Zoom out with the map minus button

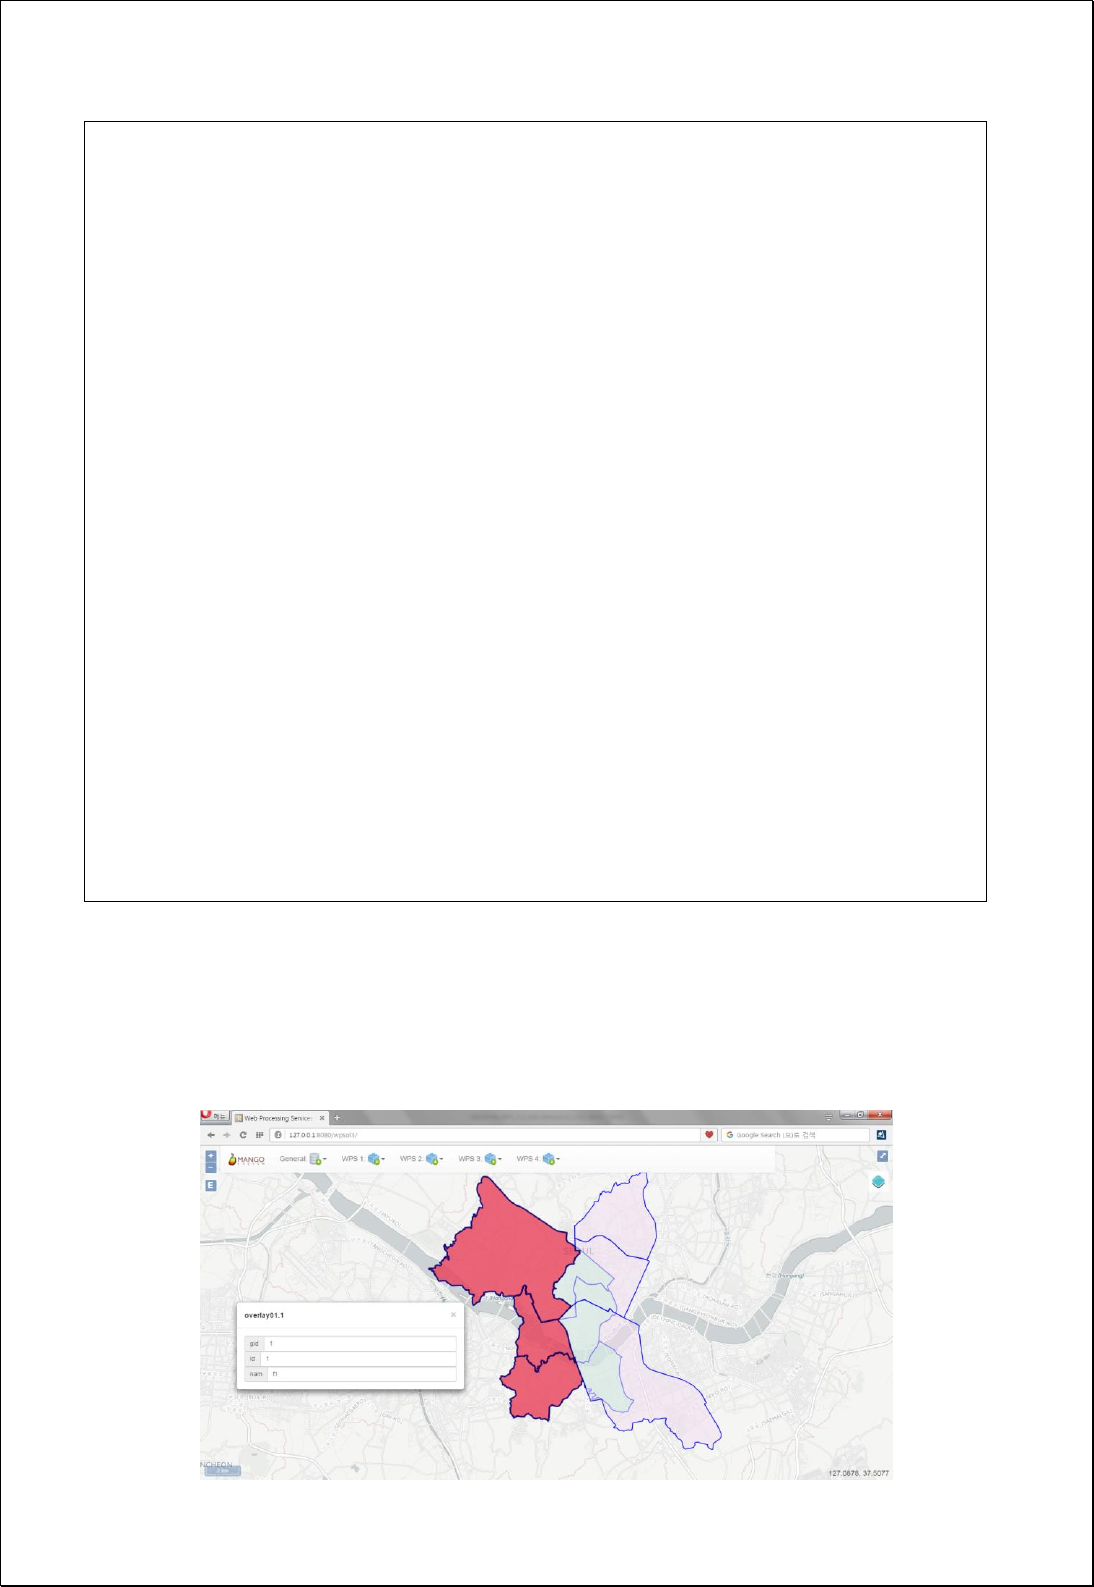click(210, 1167)
